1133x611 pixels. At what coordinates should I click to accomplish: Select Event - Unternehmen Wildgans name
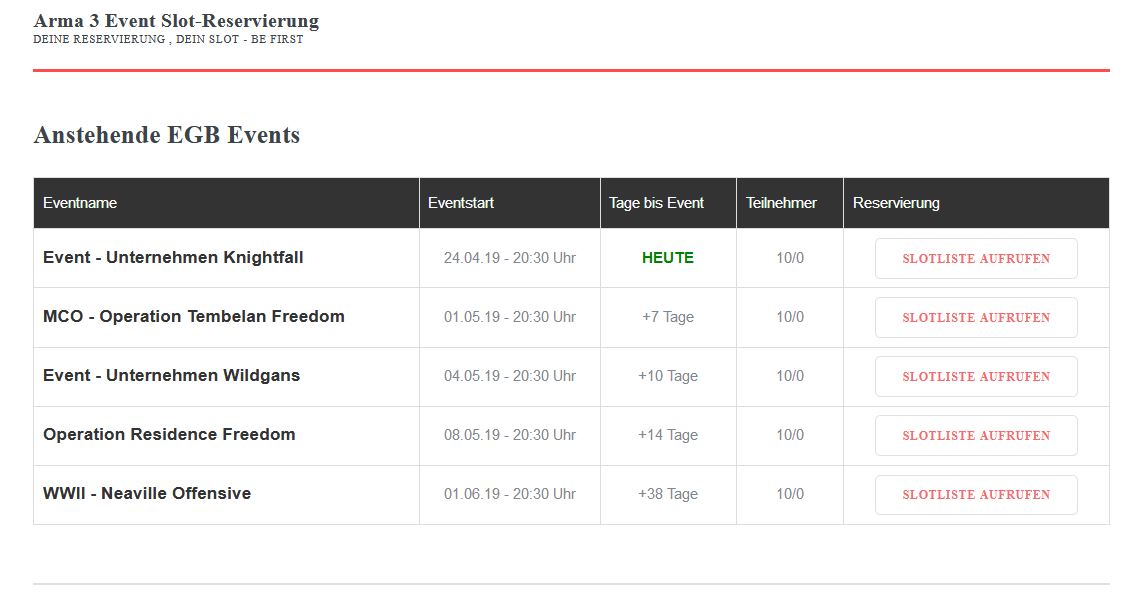(171, 376)
